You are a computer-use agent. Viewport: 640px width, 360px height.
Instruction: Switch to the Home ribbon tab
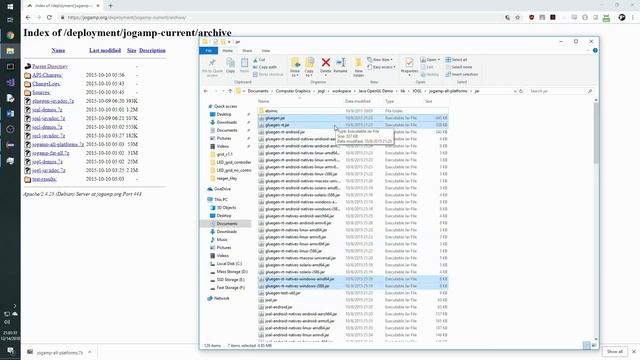click(x=227, y=51)
